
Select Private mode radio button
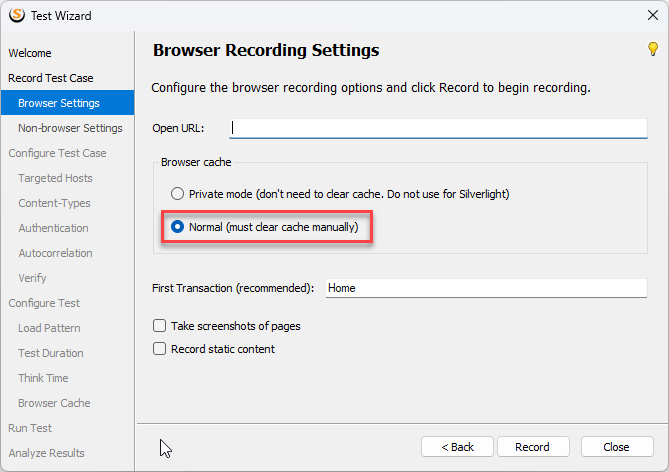click(x=177, y=194)
